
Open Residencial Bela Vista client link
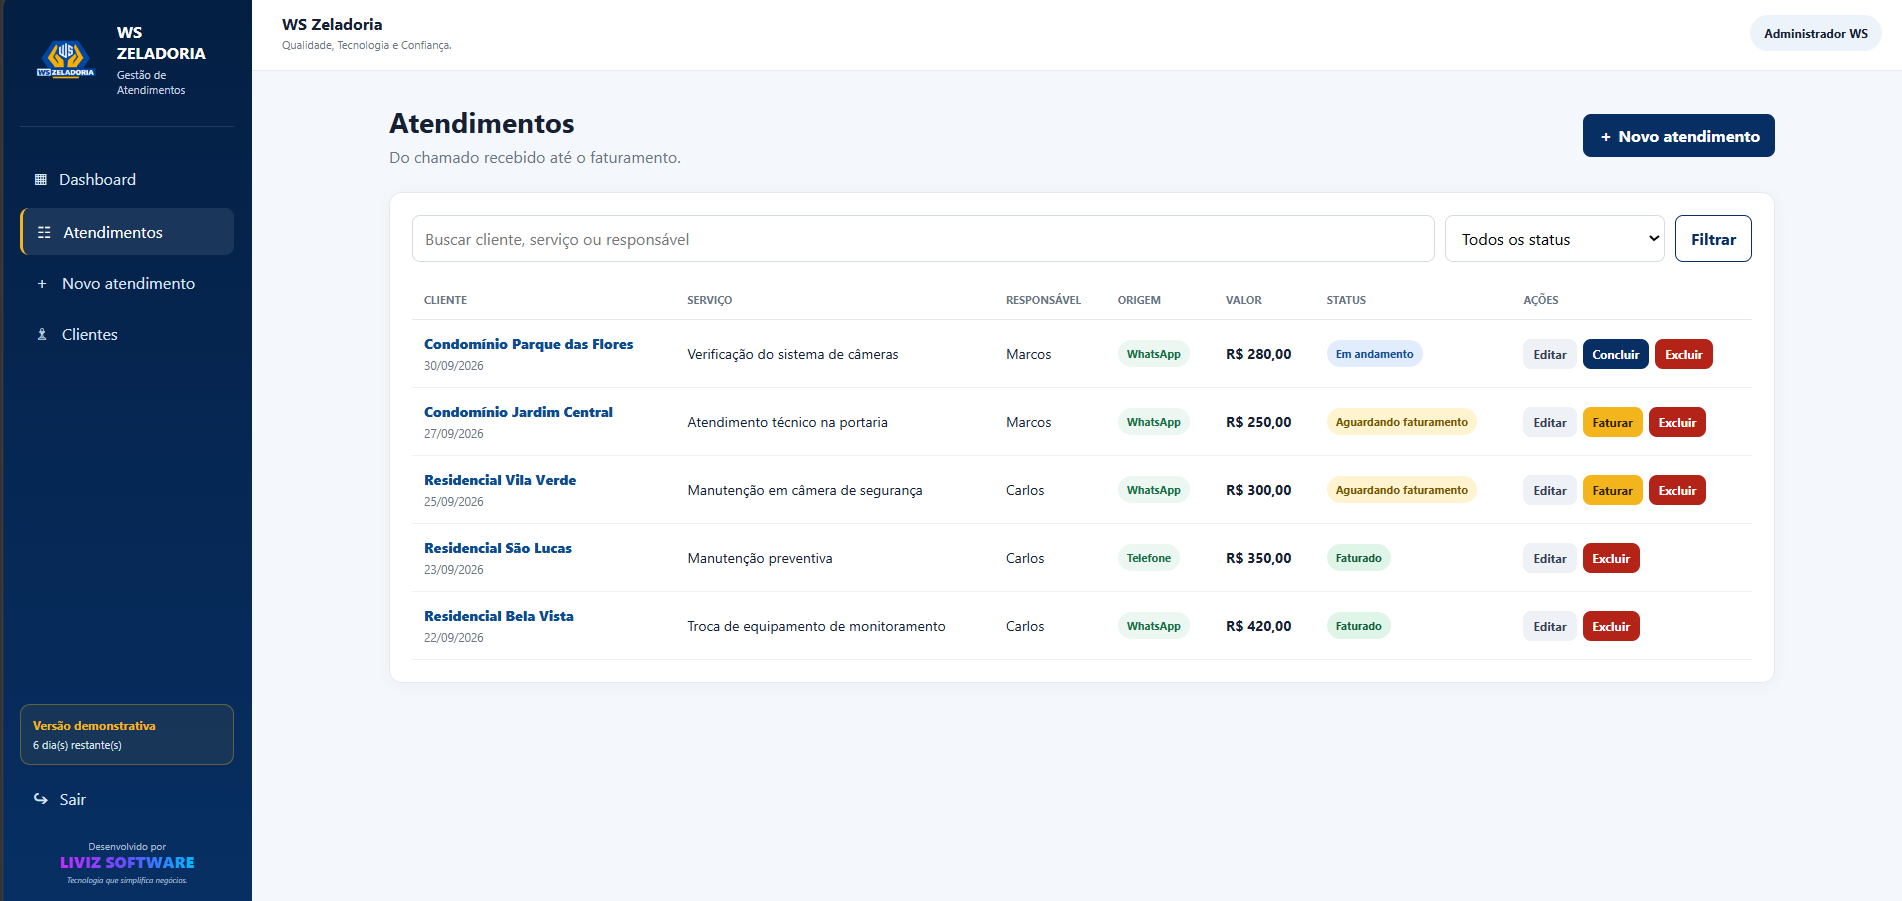pos(499,616)
